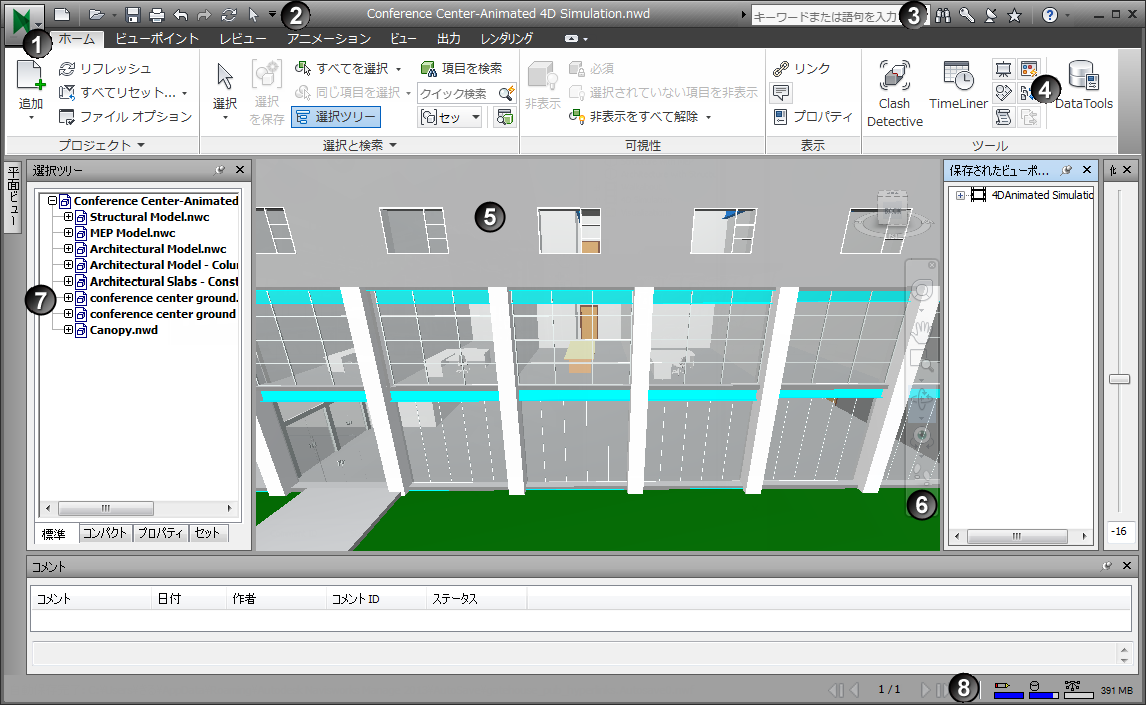
Task: Click the steering wheel icon on navigation bar
Action: 922,291
